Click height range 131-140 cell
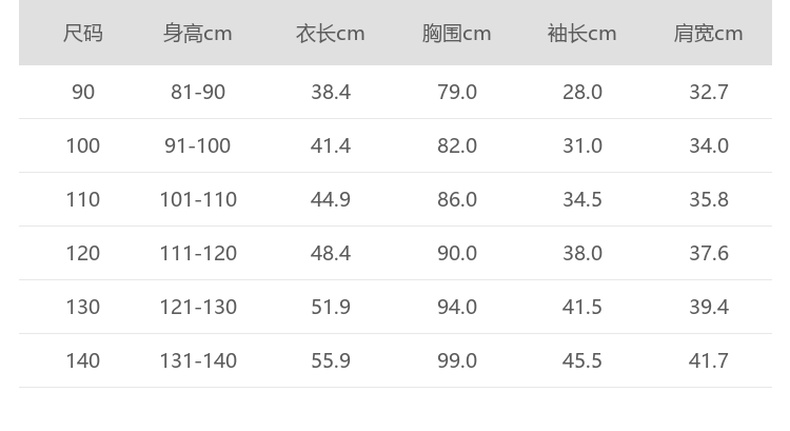The height and width of the screenshot is (431, 790). point(198,361)
